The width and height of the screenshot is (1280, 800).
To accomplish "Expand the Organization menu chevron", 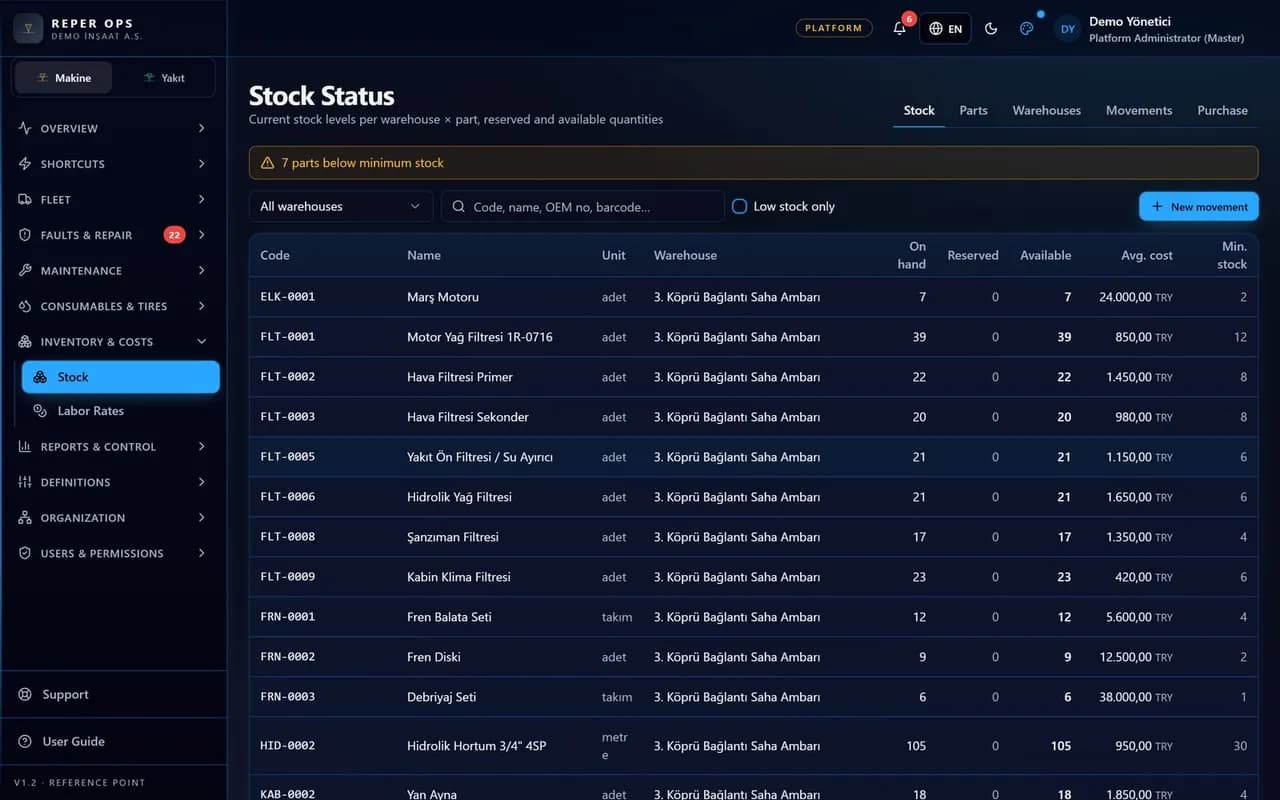I will pos(202,518).
